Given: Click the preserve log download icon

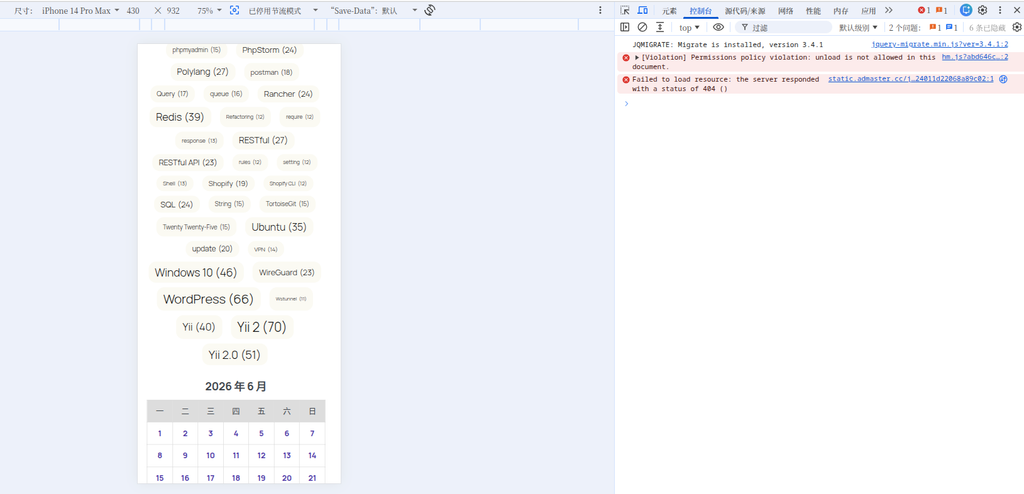Looking at the screenshot, I should coord(660,27).
